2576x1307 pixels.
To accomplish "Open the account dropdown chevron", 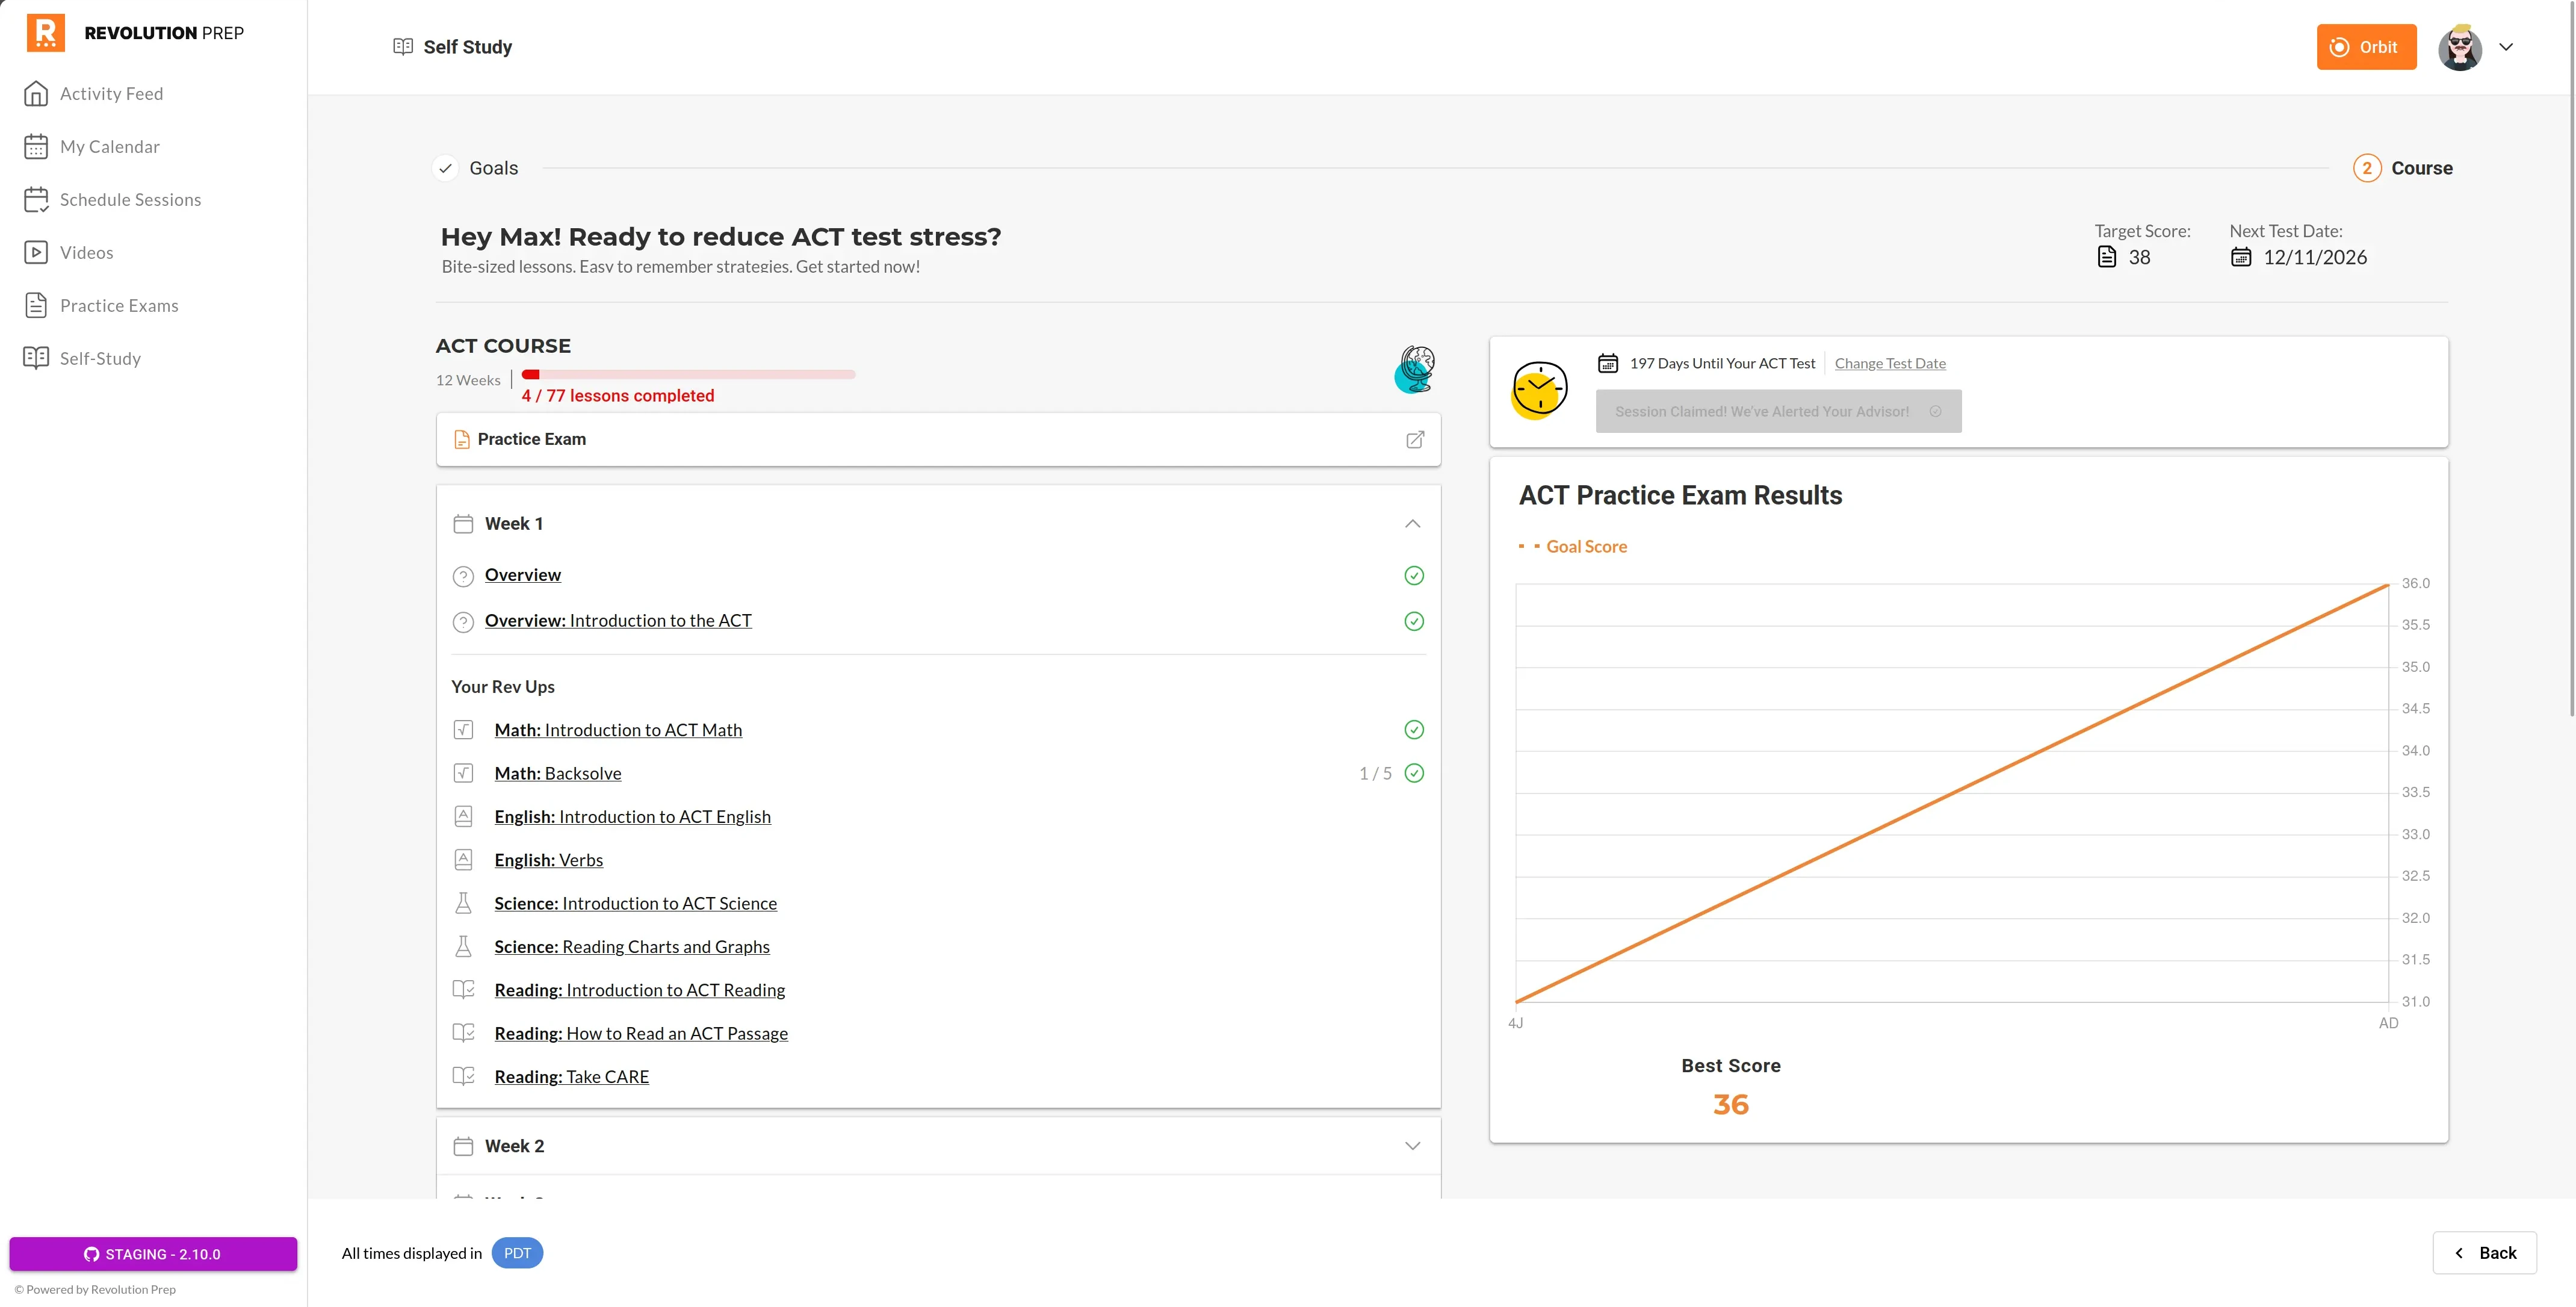I will (x=2506, y=47).
